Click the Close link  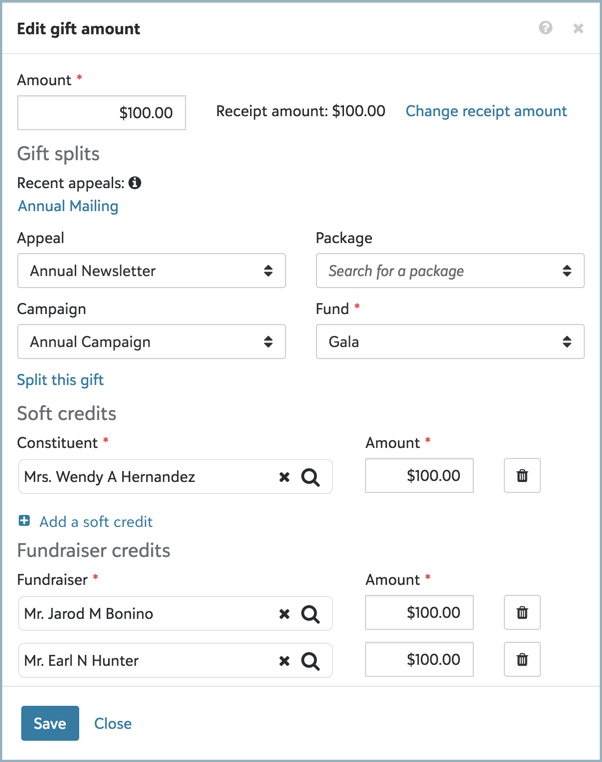click(113, 723)
